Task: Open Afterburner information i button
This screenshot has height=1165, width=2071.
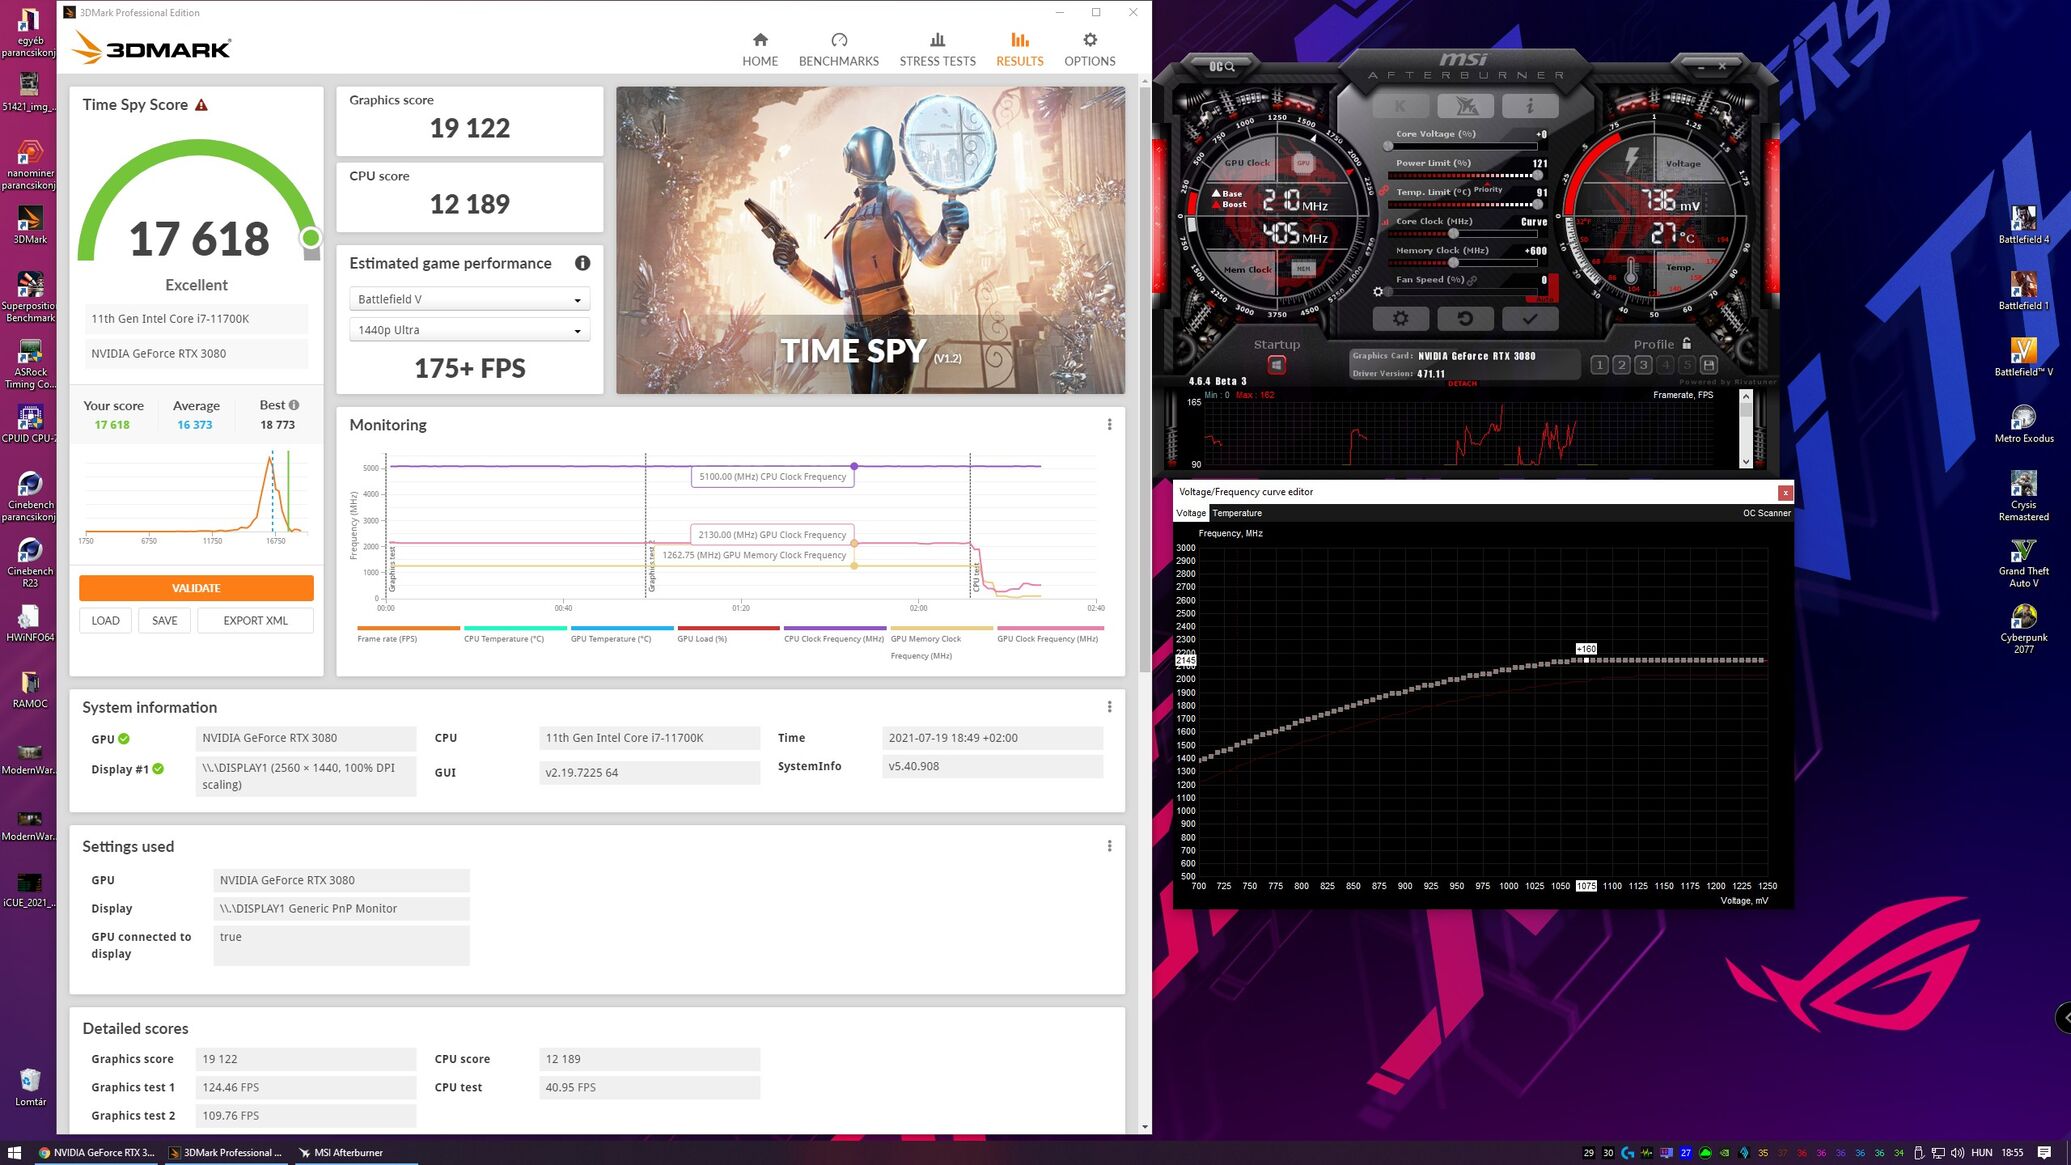Action: (x=1529, y=106)
